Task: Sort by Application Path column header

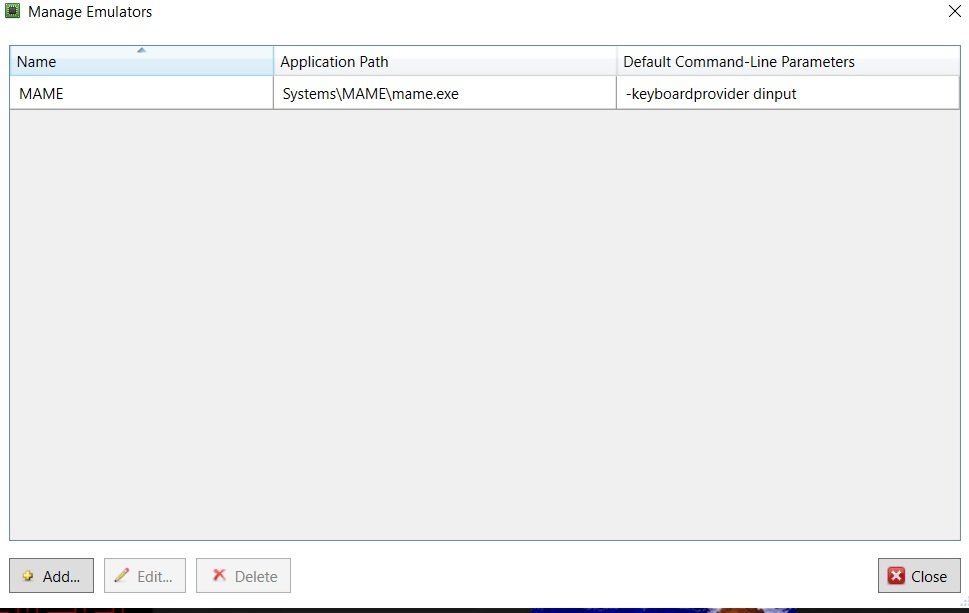Action: (x=445, y=61)
